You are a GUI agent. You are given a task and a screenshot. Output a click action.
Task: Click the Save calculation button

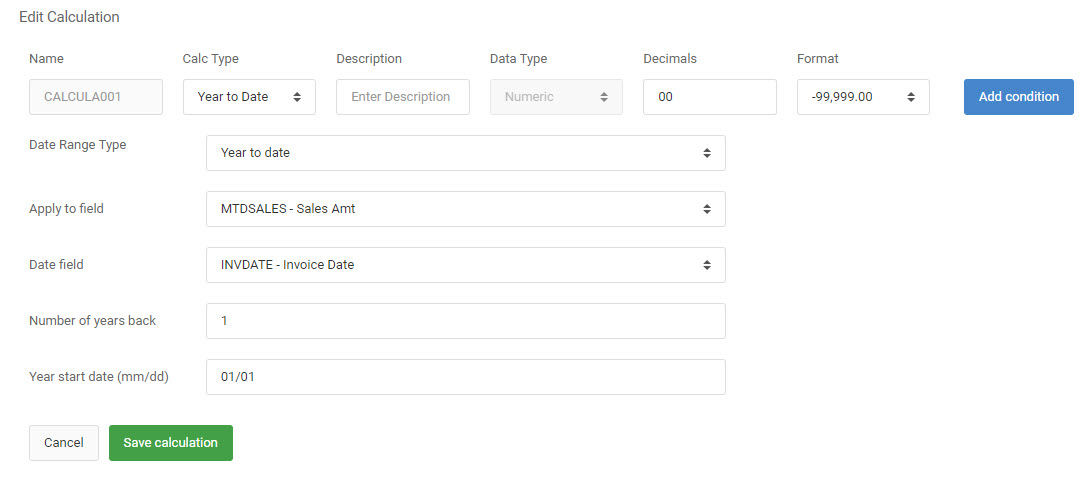(x=171, y=443)
